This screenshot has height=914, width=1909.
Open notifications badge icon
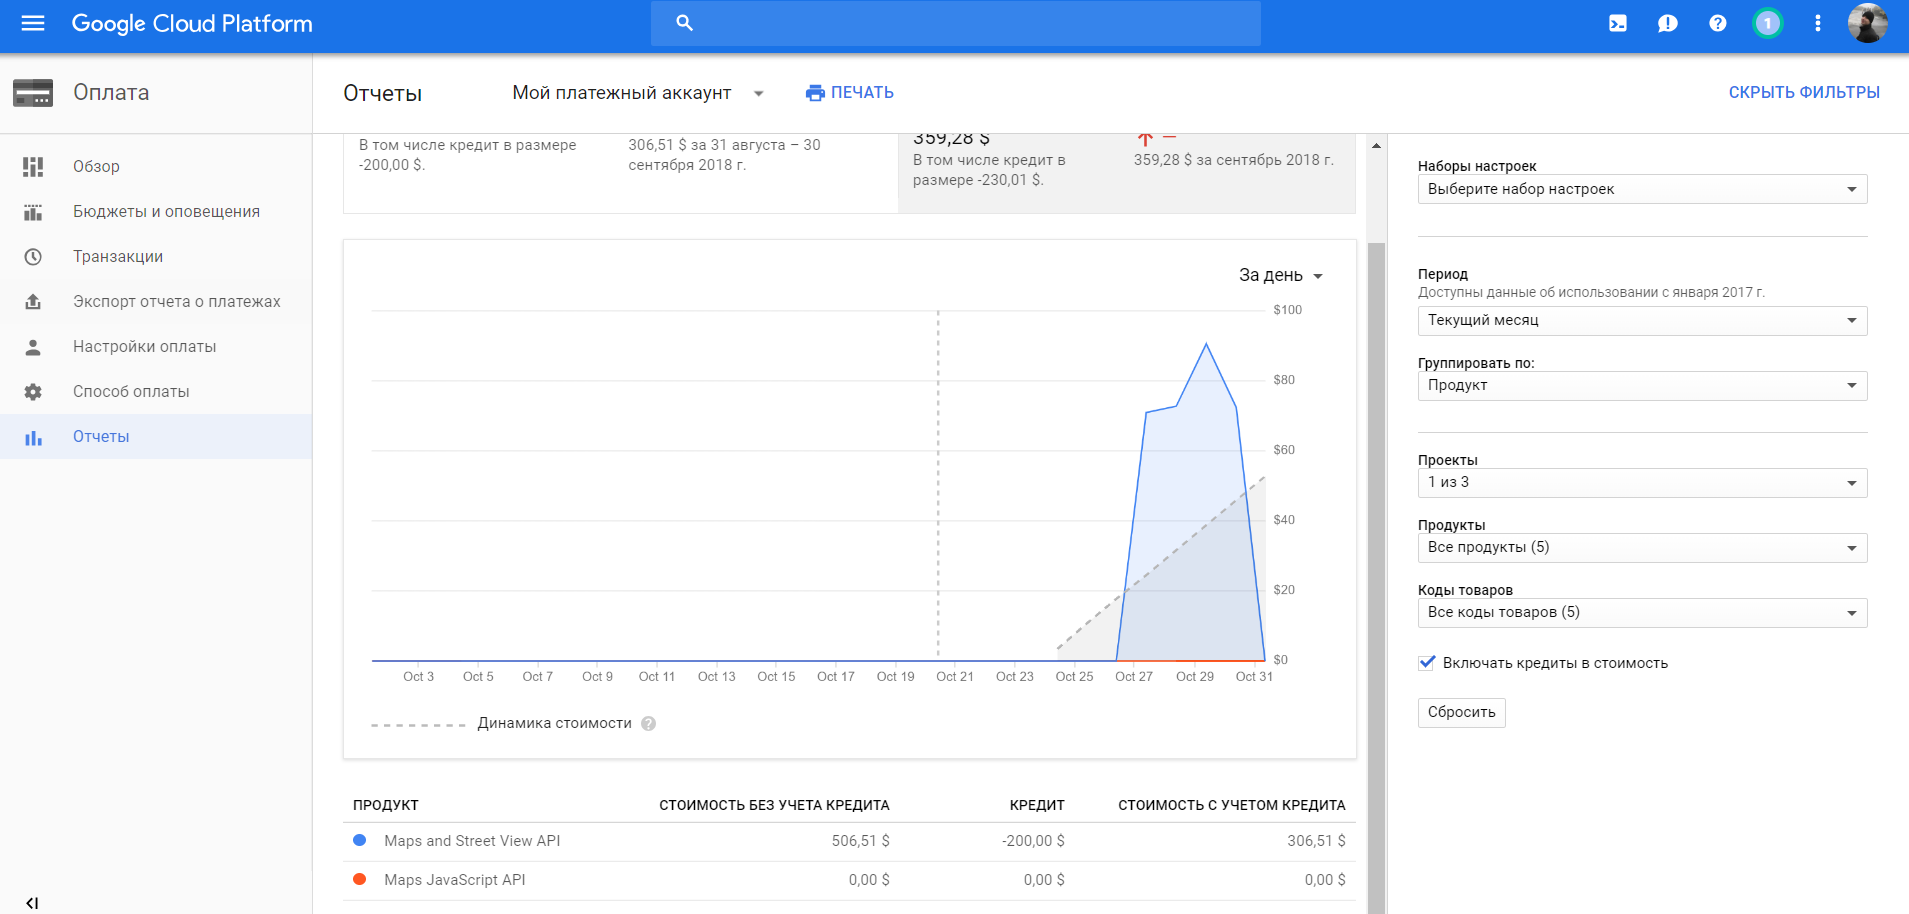(1767, 23)
